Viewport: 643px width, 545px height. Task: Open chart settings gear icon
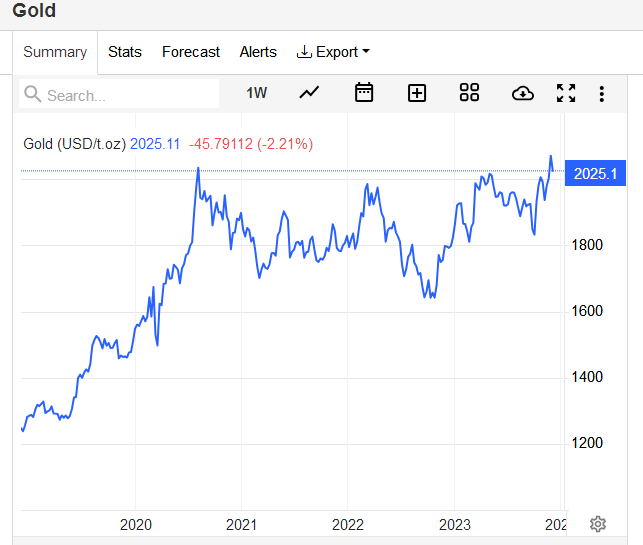[x=598, y=524]
